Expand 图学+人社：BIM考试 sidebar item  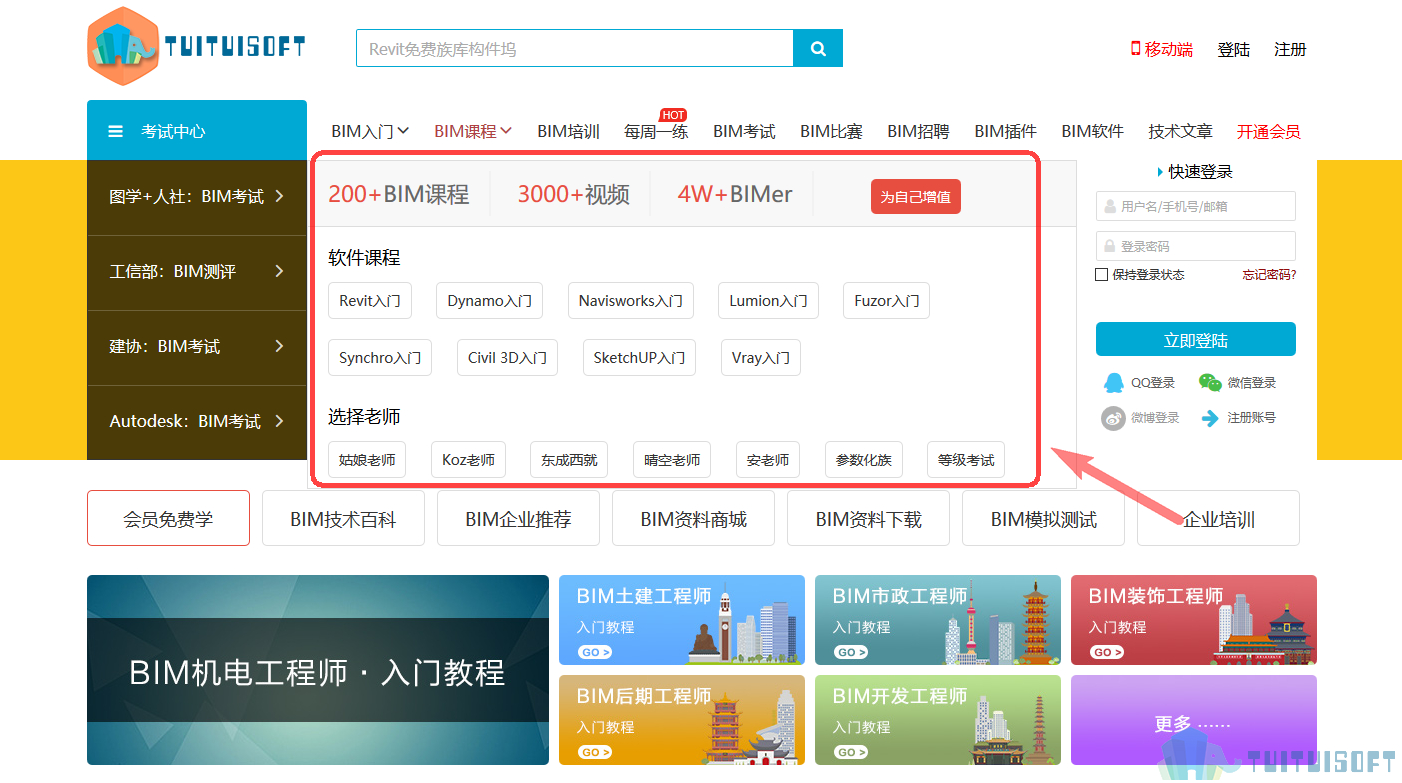click(197, 197)
